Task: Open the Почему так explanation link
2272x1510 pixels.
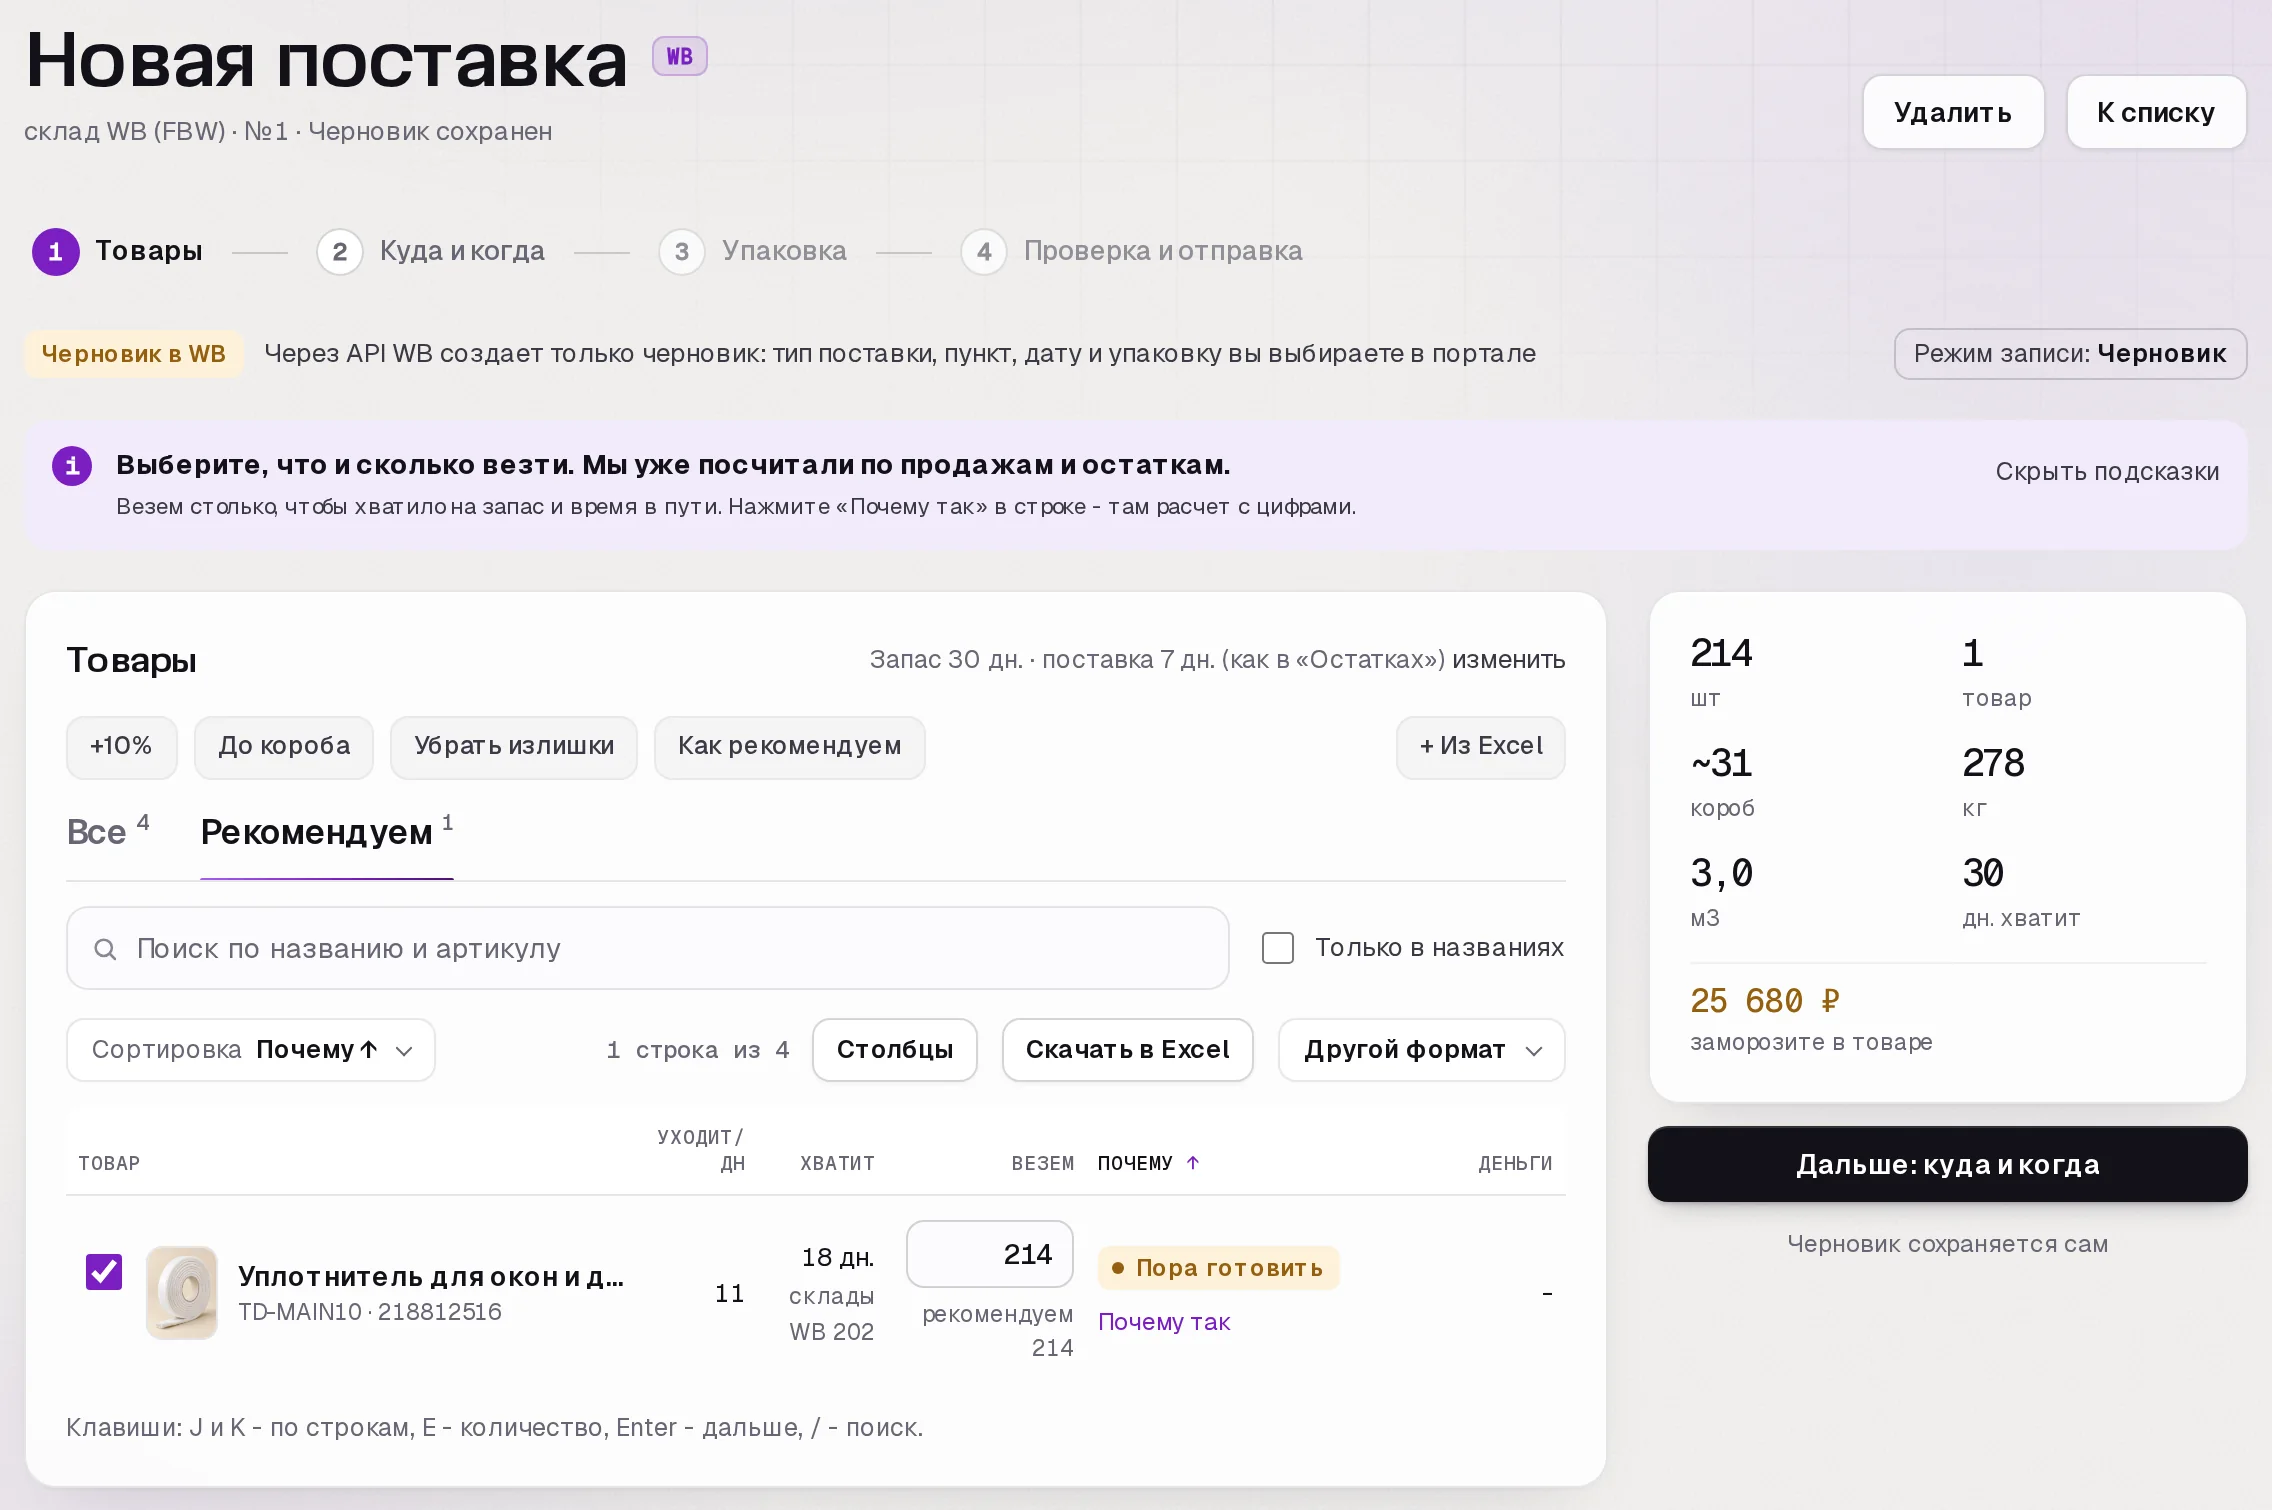Action: [1164, 1322]
